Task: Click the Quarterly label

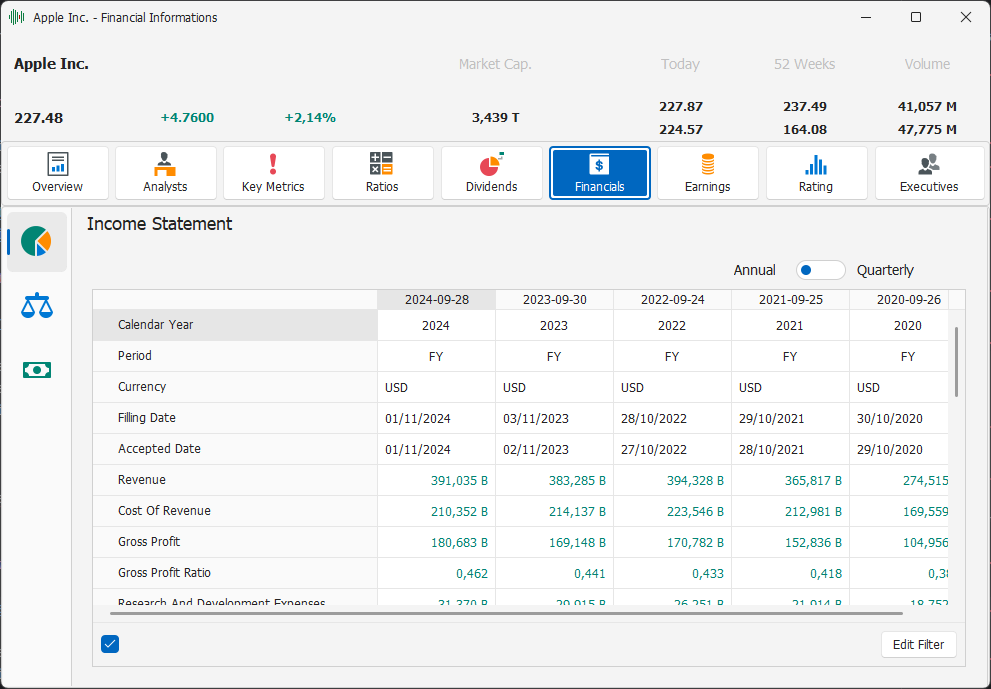Action: point(885,270)
